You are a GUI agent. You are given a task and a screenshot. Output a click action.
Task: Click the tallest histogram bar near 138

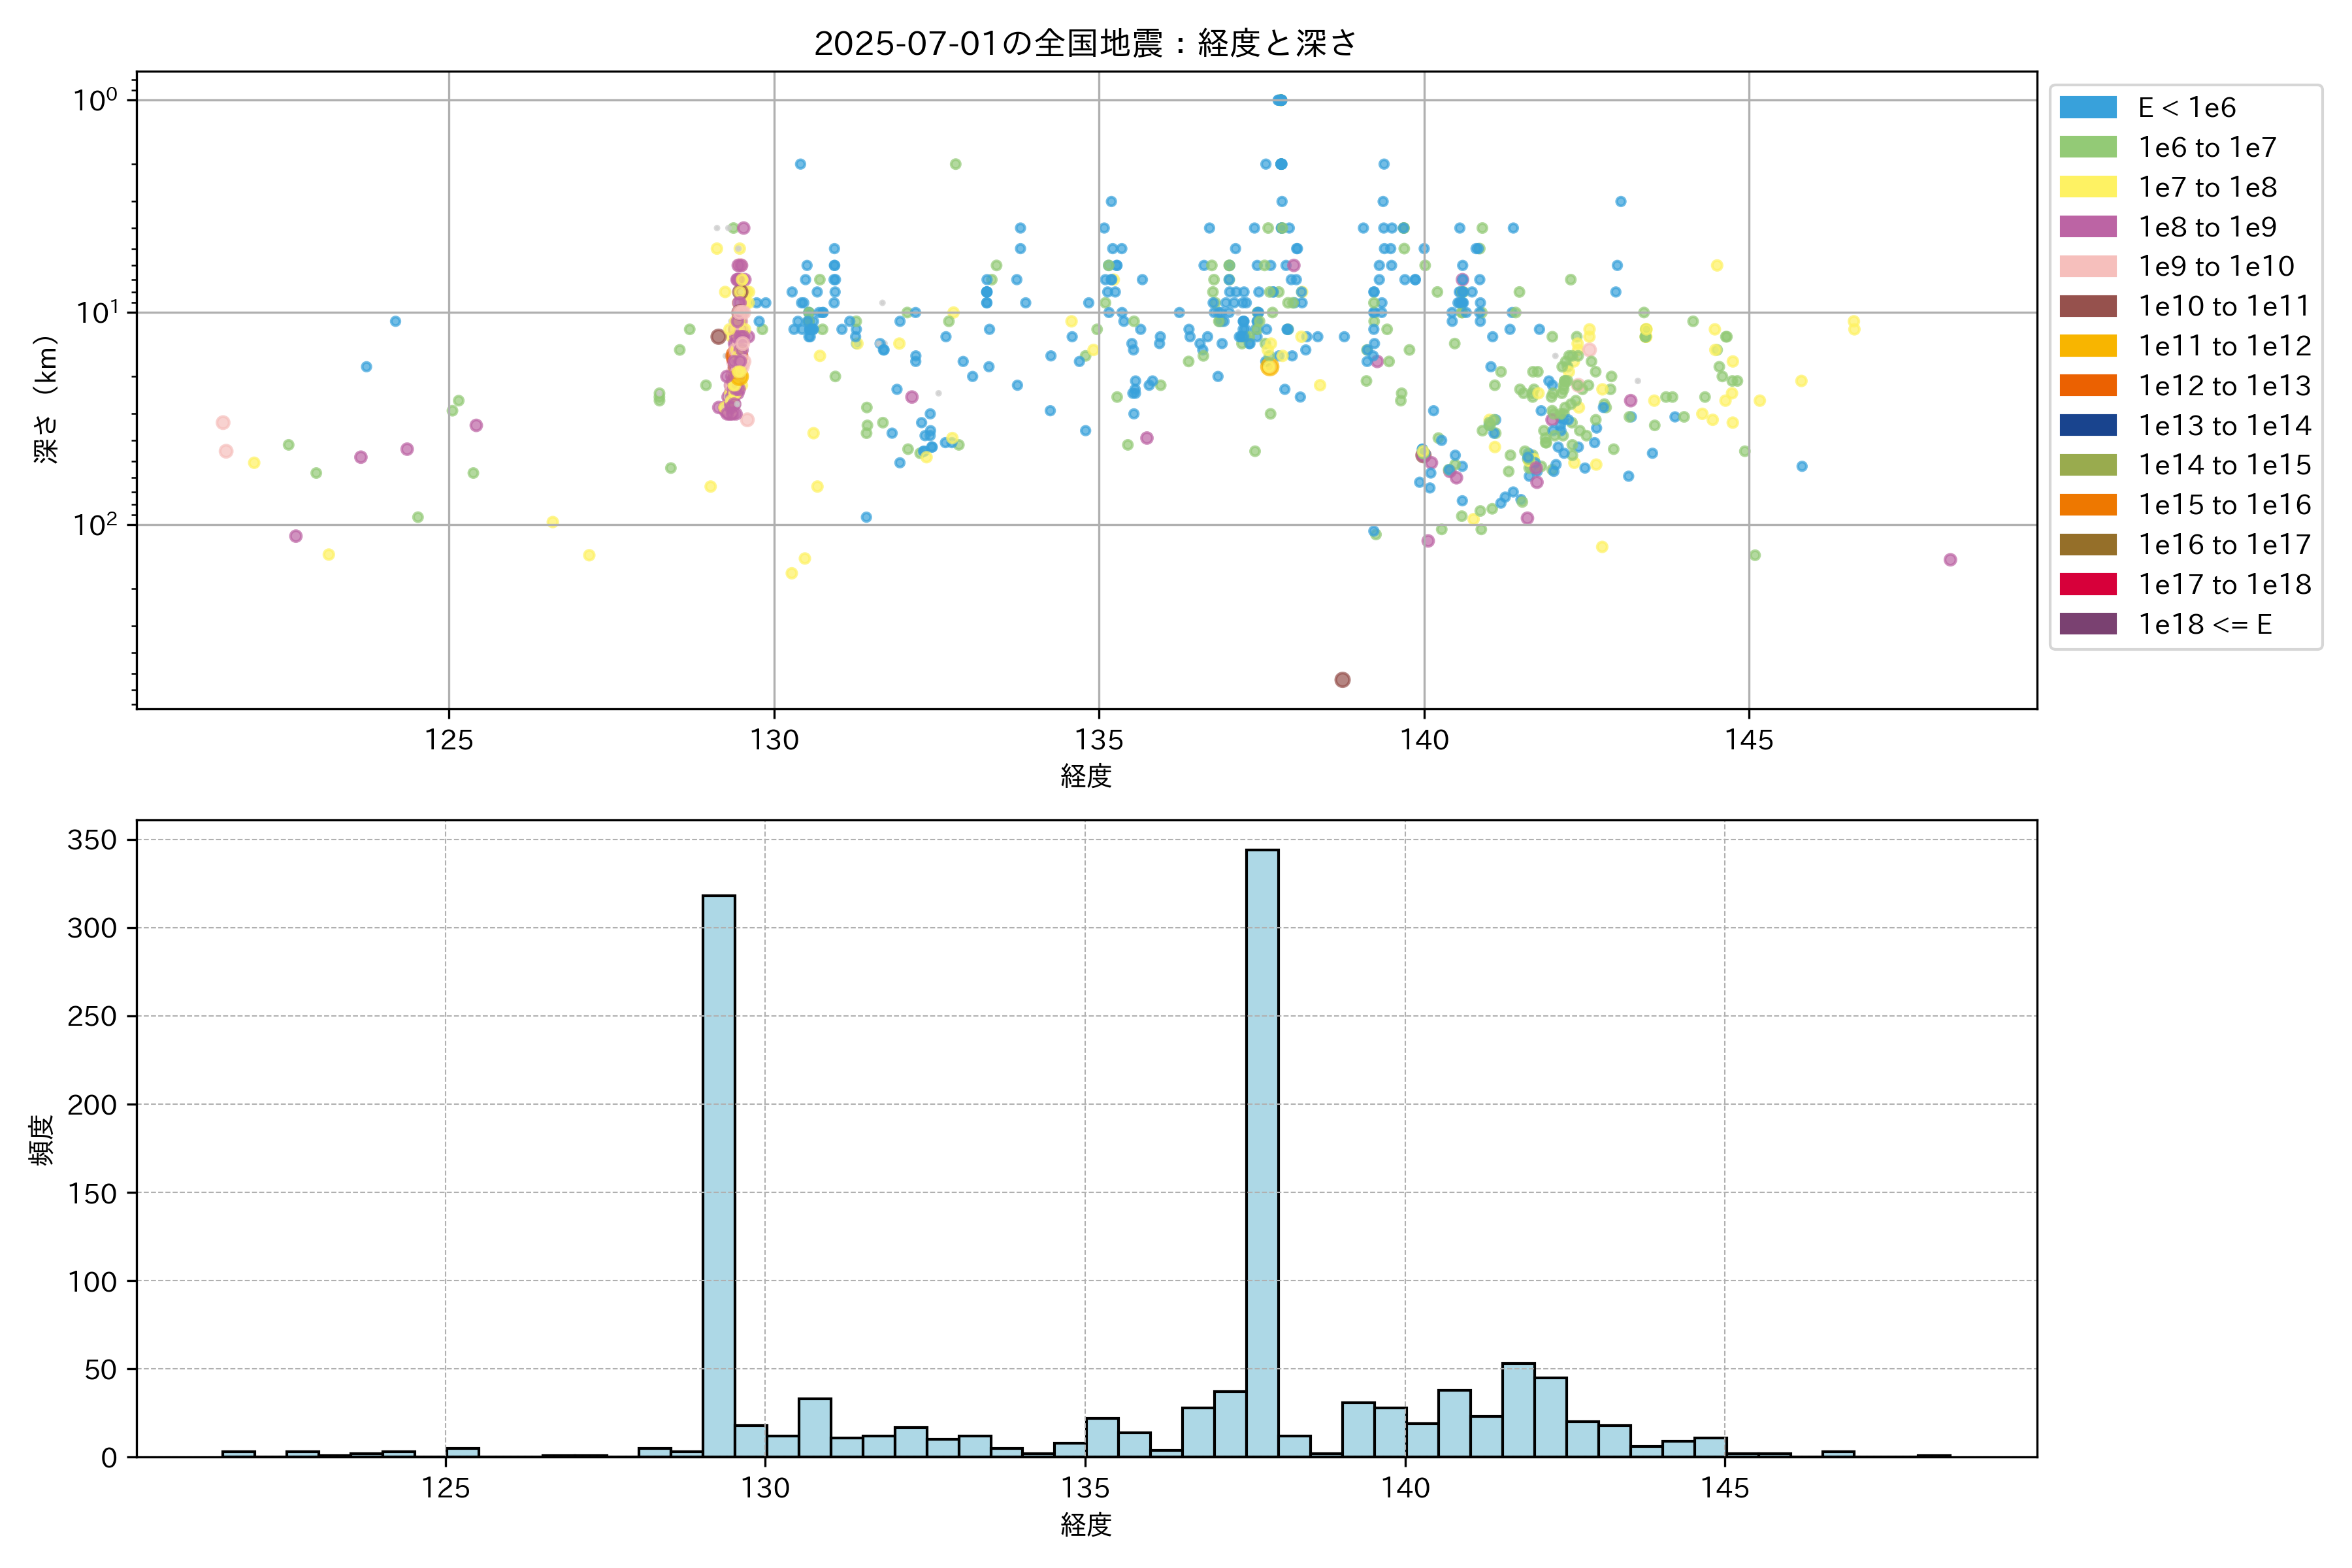pyautogui.click(x=1262, y=1150)
